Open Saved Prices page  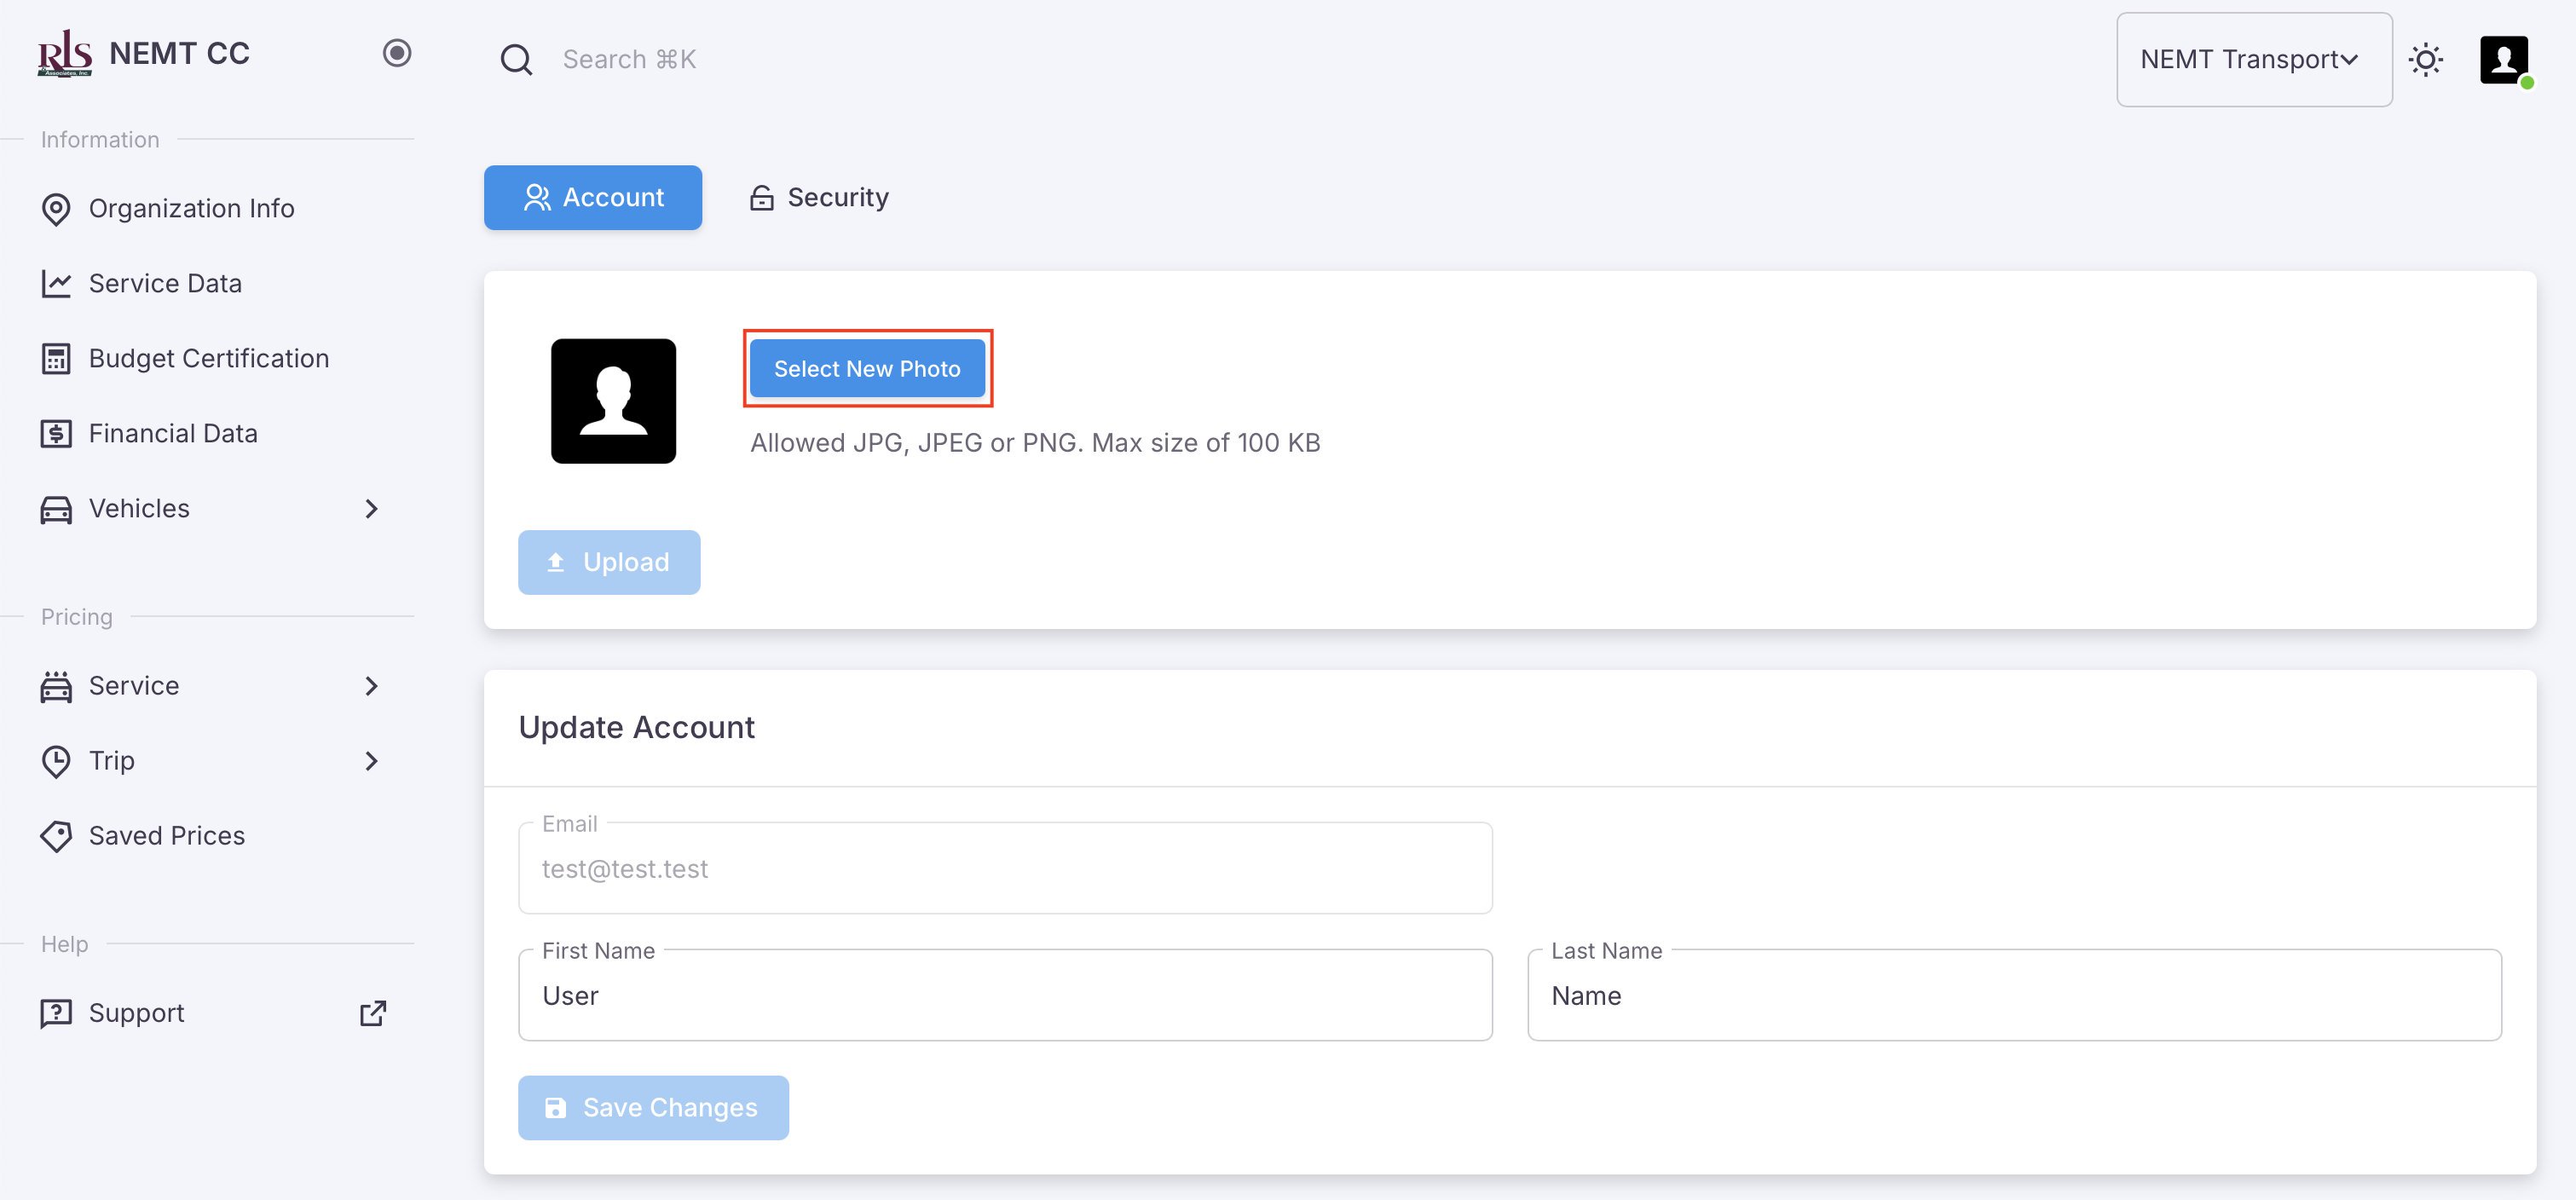tap(166, 835)
